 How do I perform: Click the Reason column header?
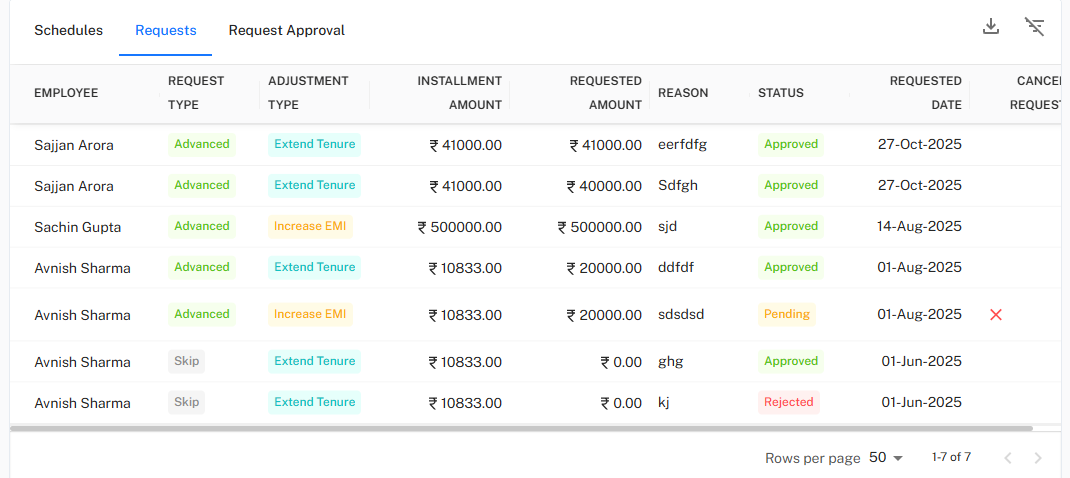click(683, 93)
